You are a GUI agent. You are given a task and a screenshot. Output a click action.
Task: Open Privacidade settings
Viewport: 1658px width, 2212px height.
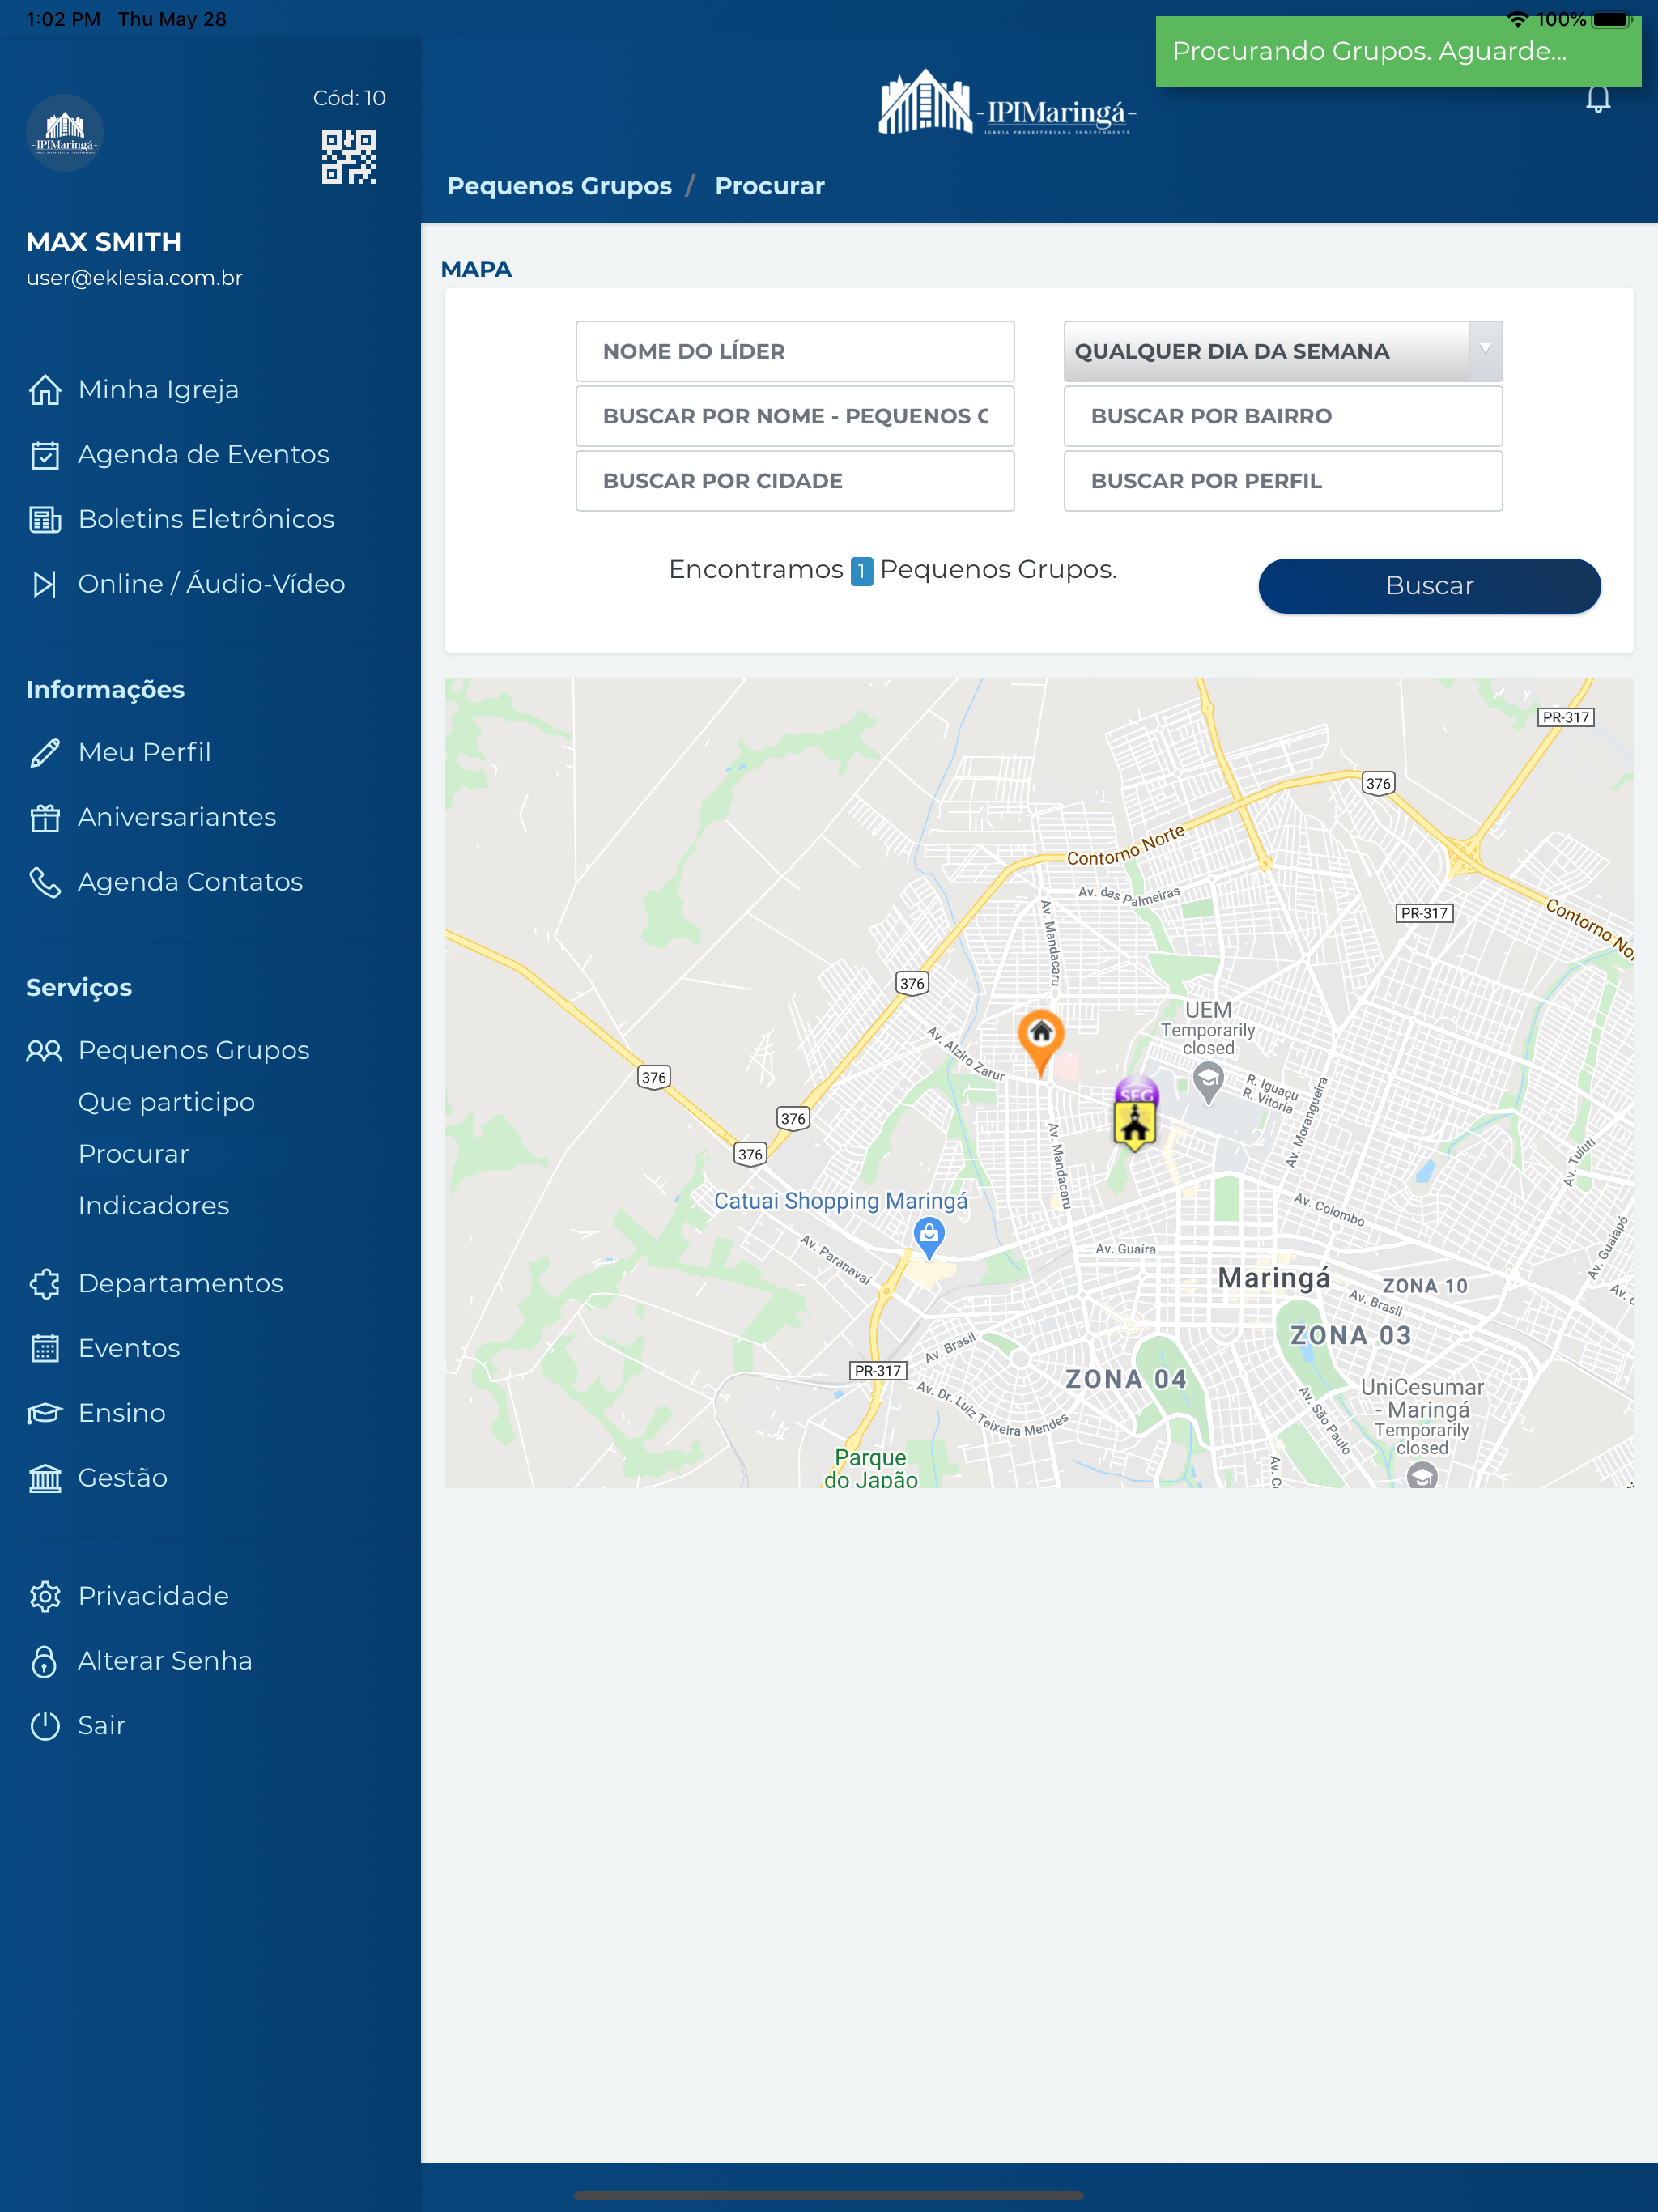[154, 1596]
